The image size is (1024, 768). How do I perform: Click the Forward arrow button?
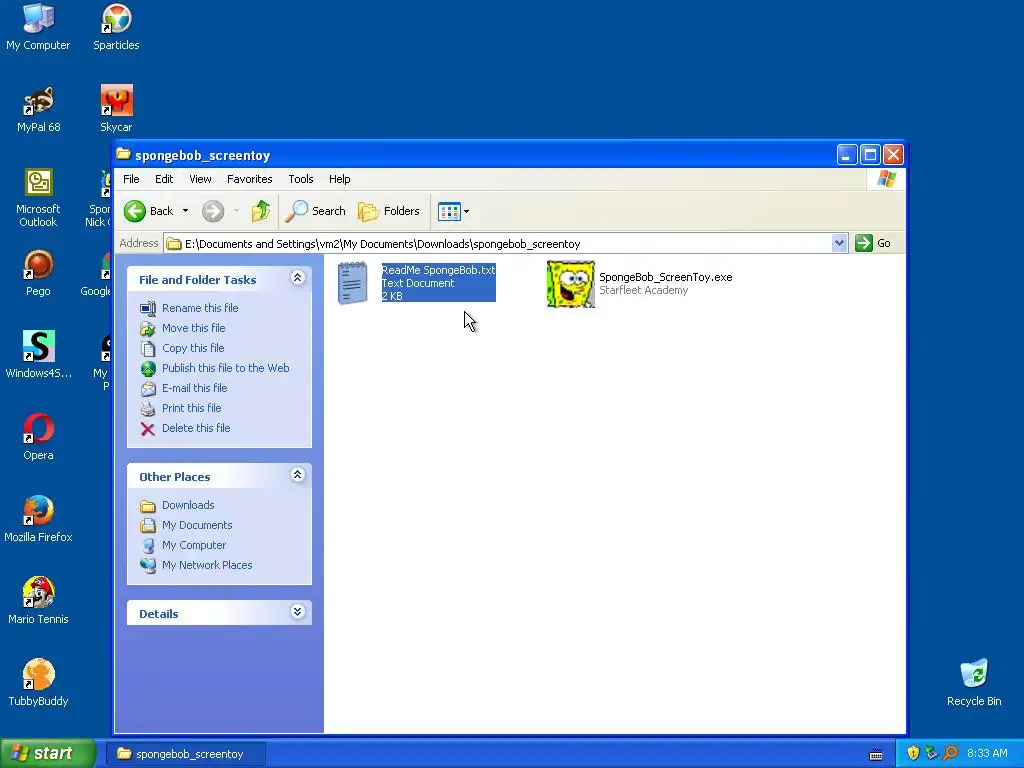coord(213,211)
